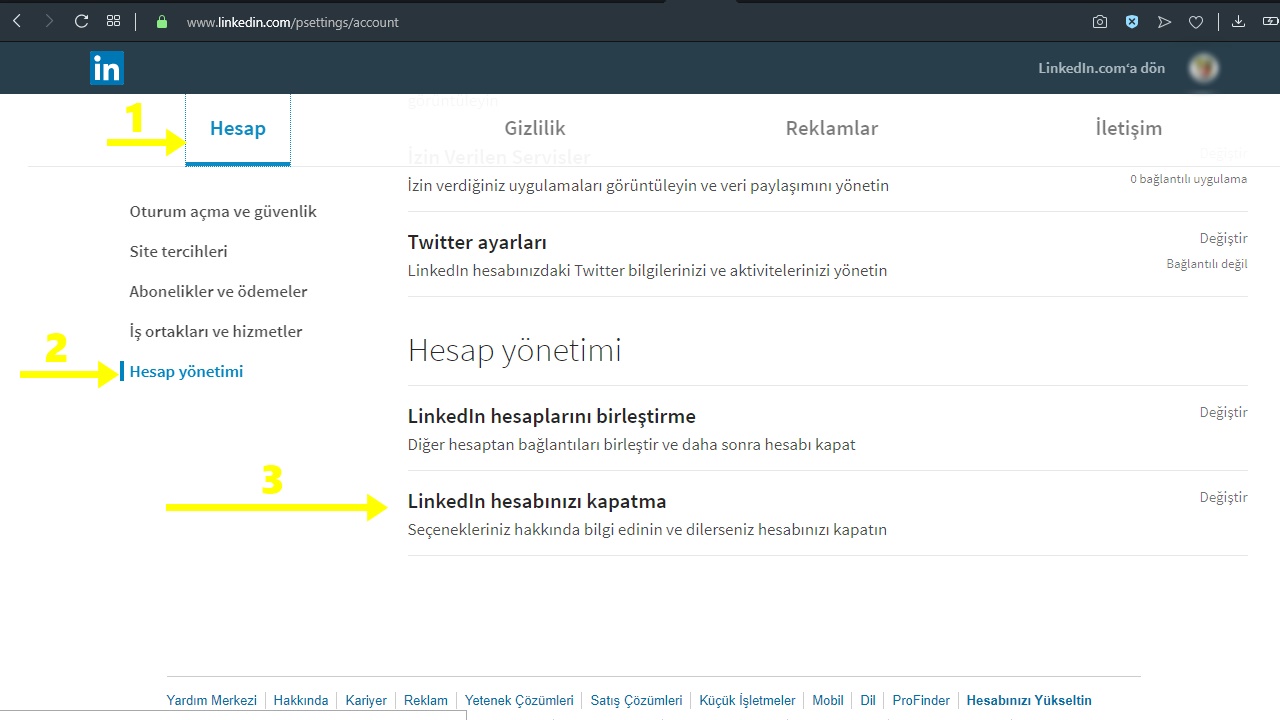
Task: Click Değiştir for LinkedIn hesabınızı kapatma
Action: click(1224, 497)
